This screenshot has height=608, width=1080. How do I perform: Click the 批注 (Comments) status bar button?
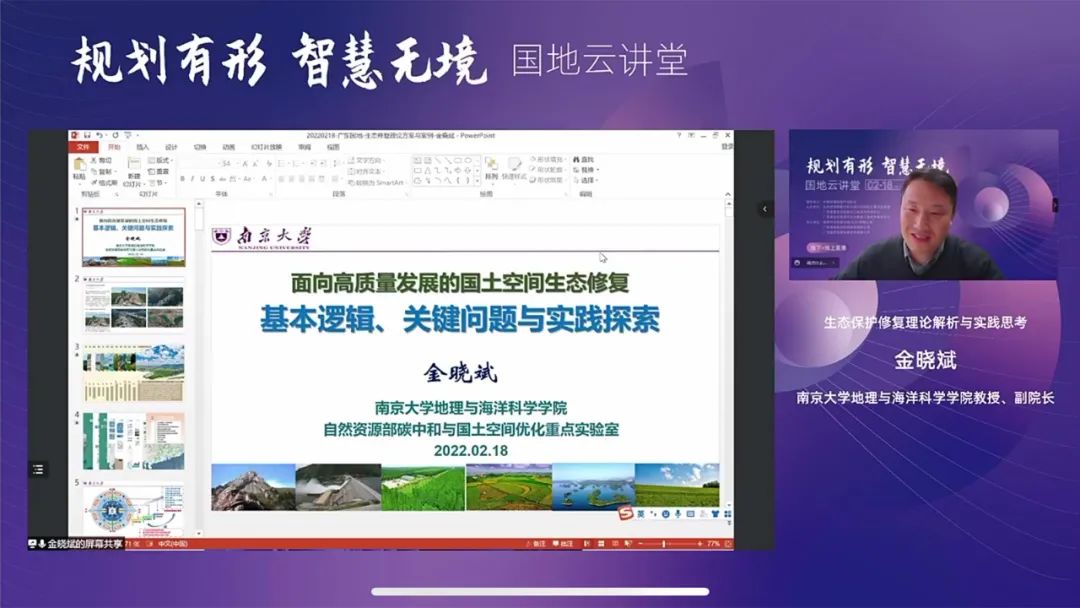563,544
